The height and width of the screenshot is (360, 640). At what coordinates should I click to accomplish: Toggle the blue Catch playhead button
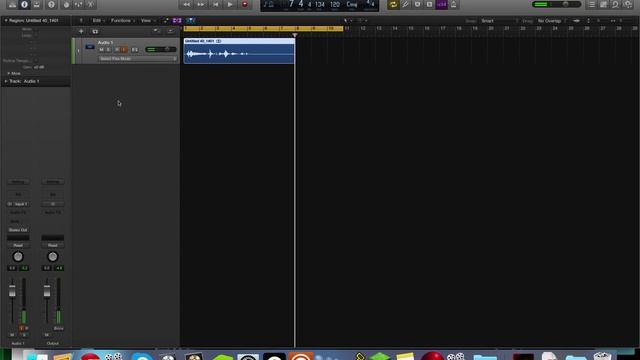pos(191,20)
